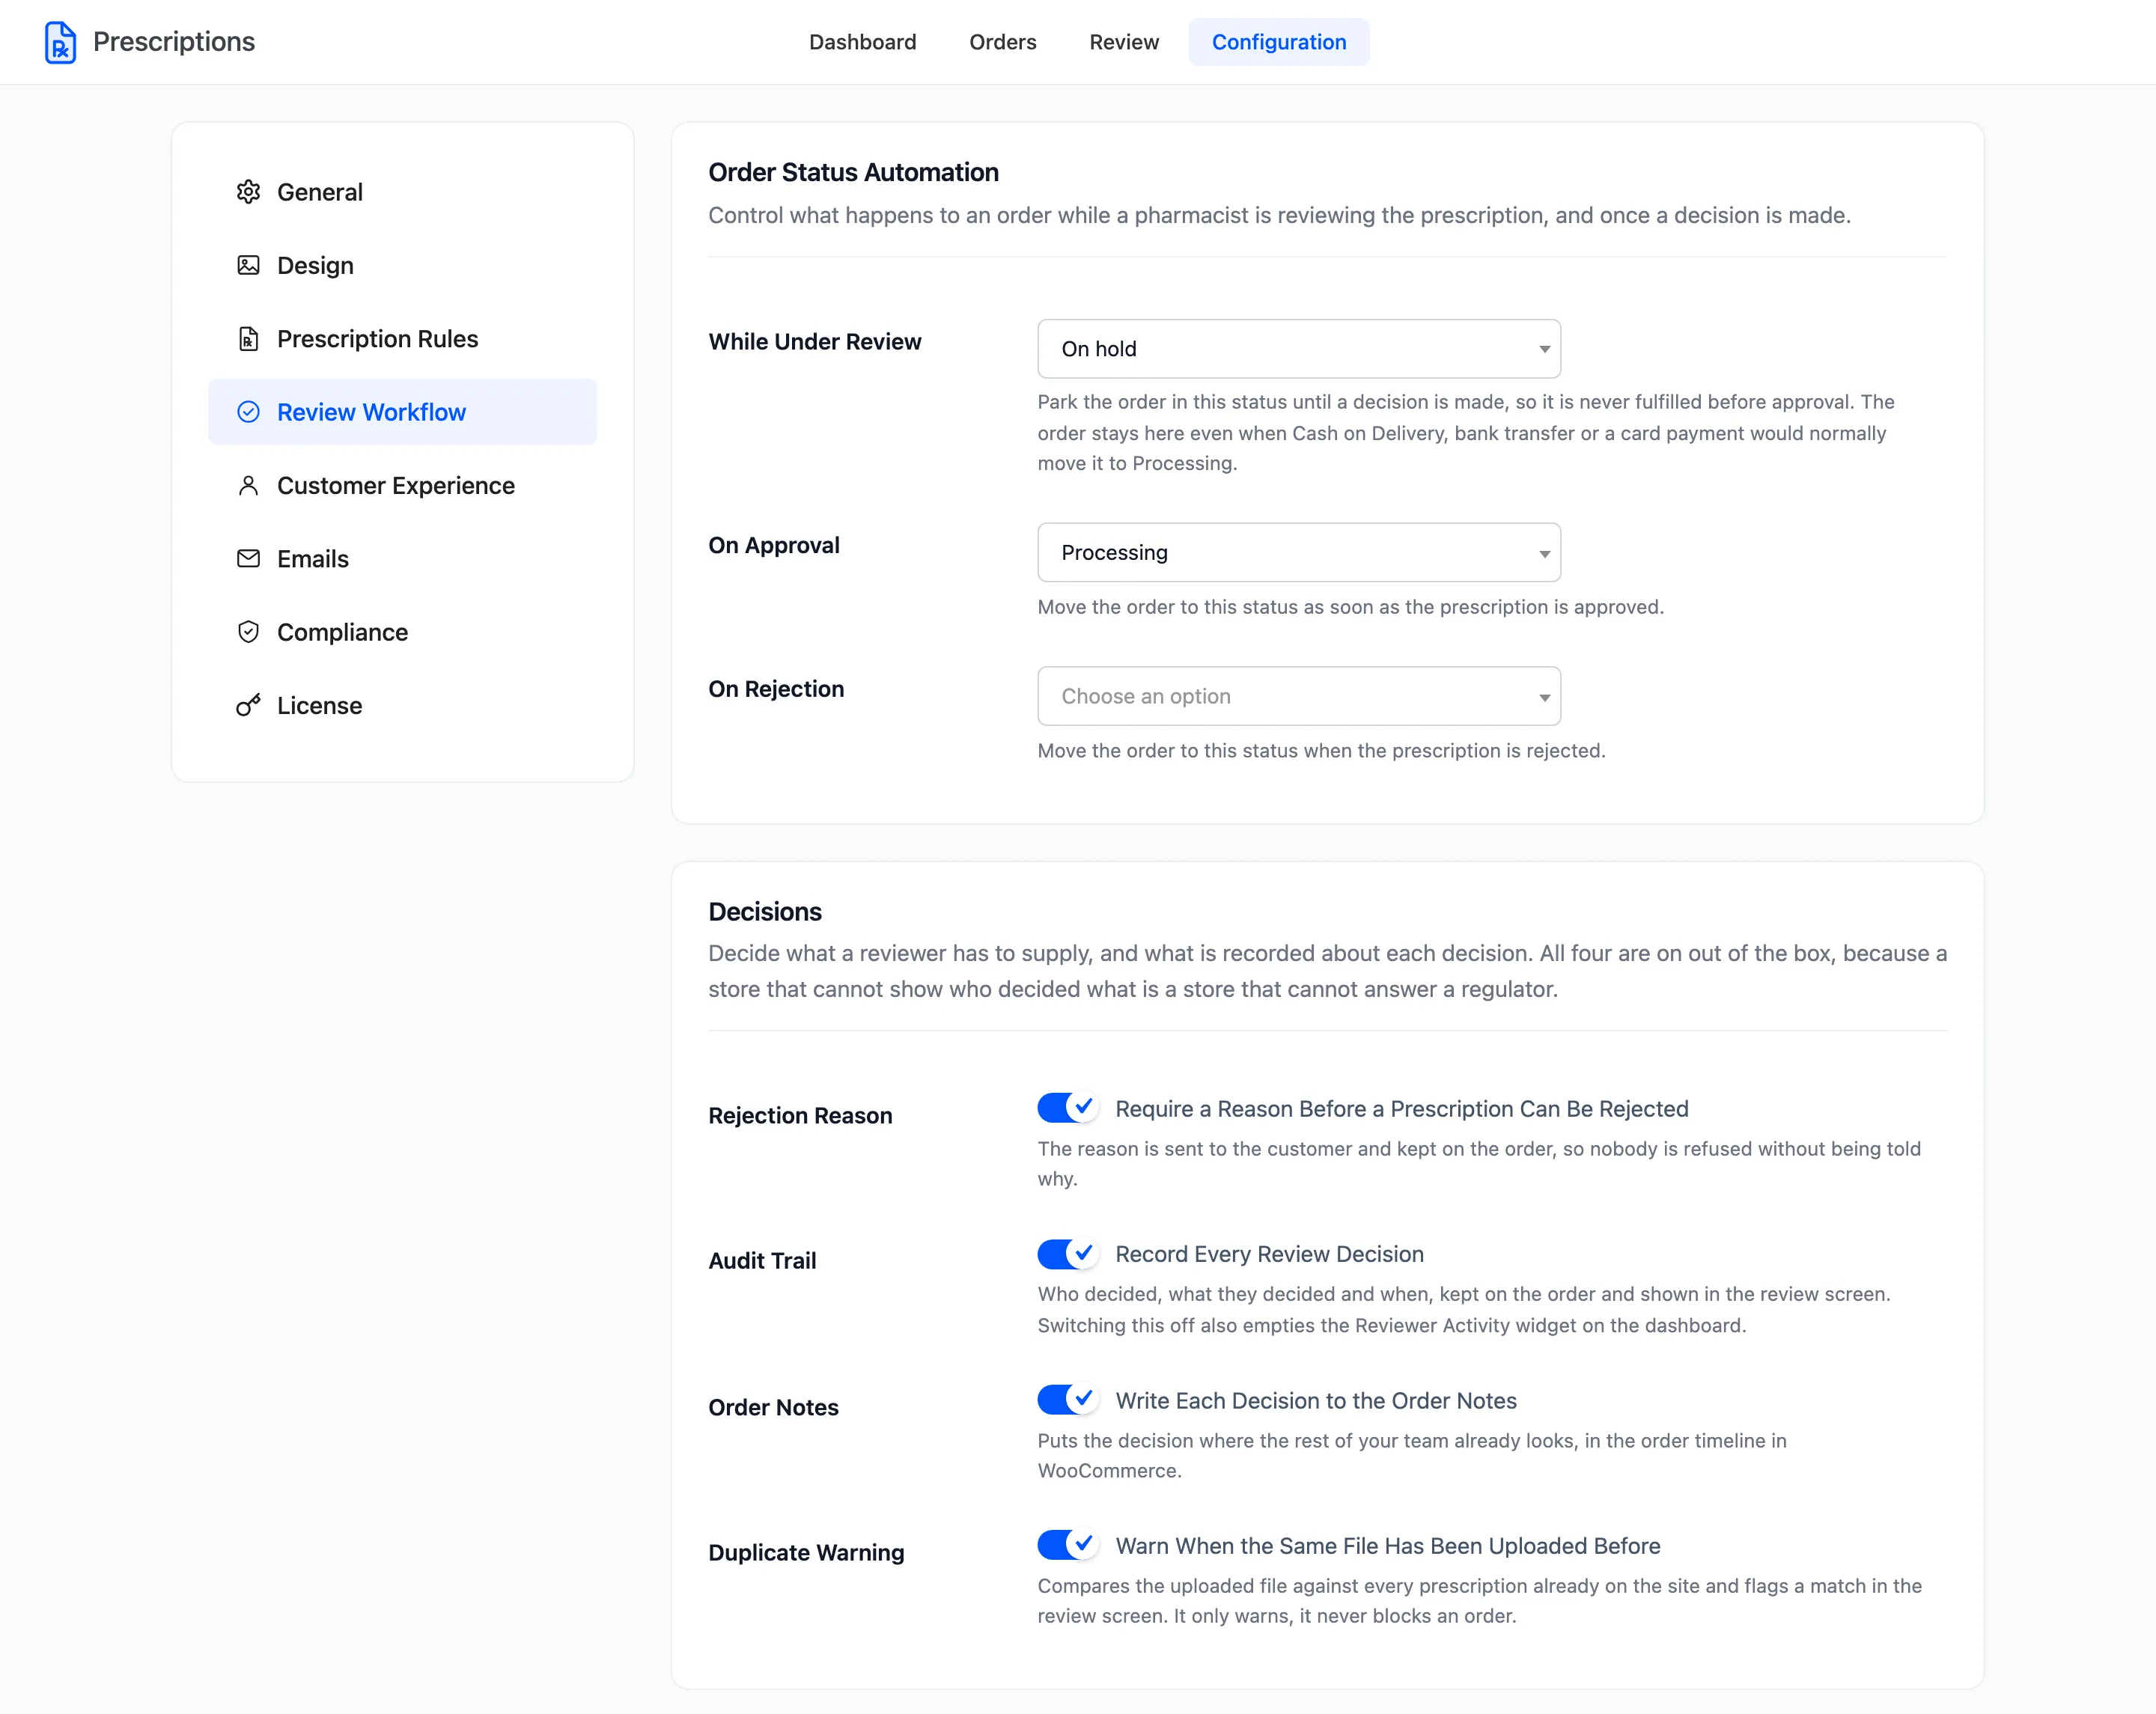Click the Compliance shield icon

coord(248,632)
